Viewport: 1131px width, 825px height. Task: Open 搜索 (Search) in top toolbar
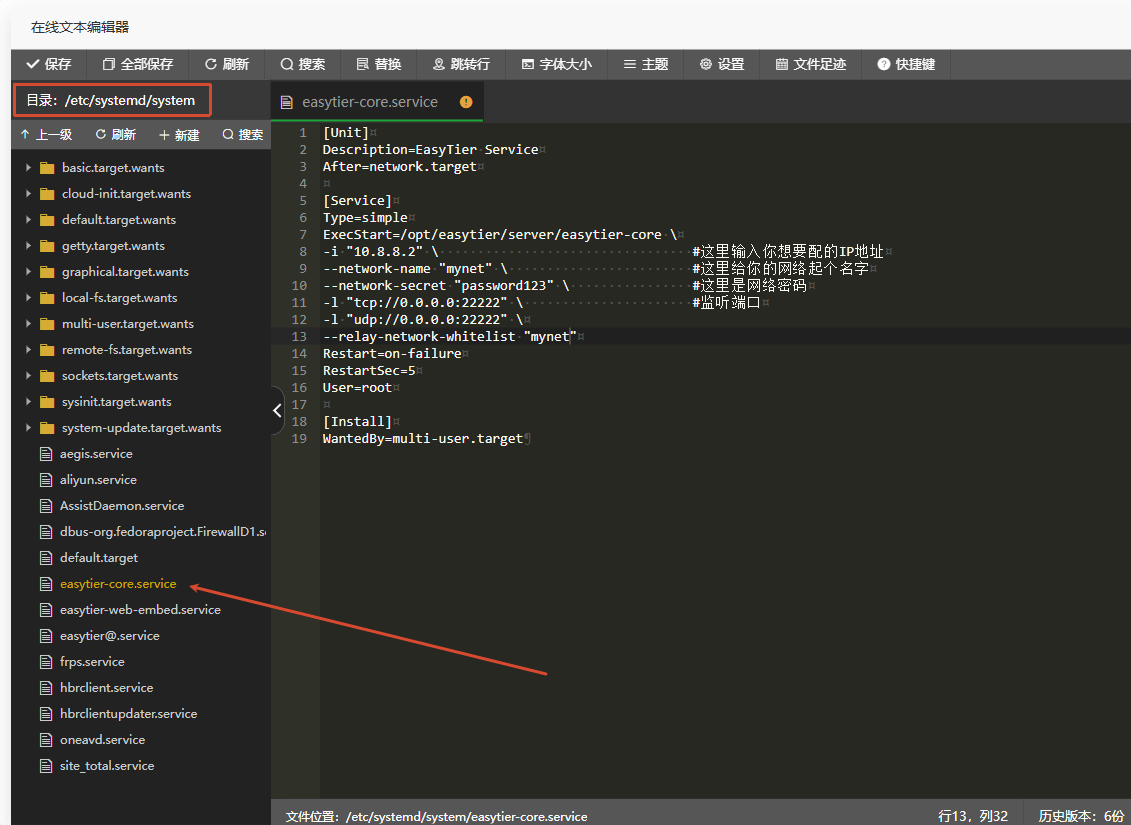coord(302,64)
